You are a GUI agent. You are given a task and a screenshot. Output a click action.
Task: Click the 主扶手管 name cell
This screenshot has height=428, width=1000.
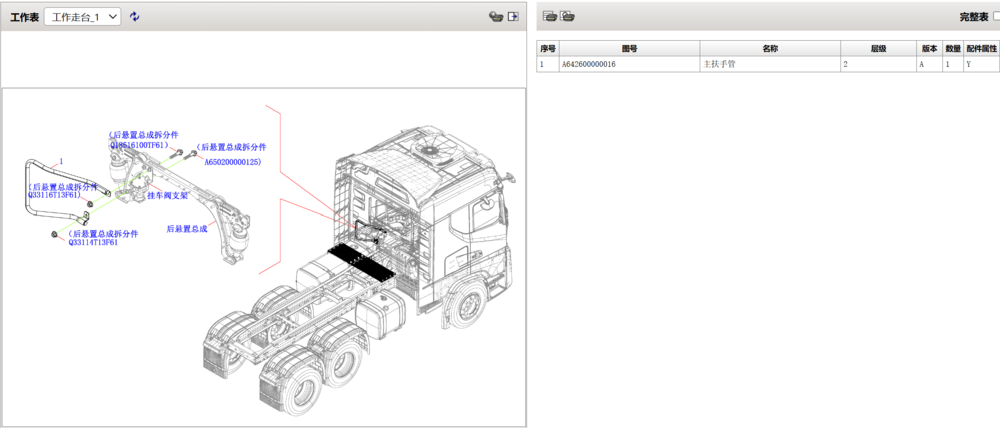point(721,64)
